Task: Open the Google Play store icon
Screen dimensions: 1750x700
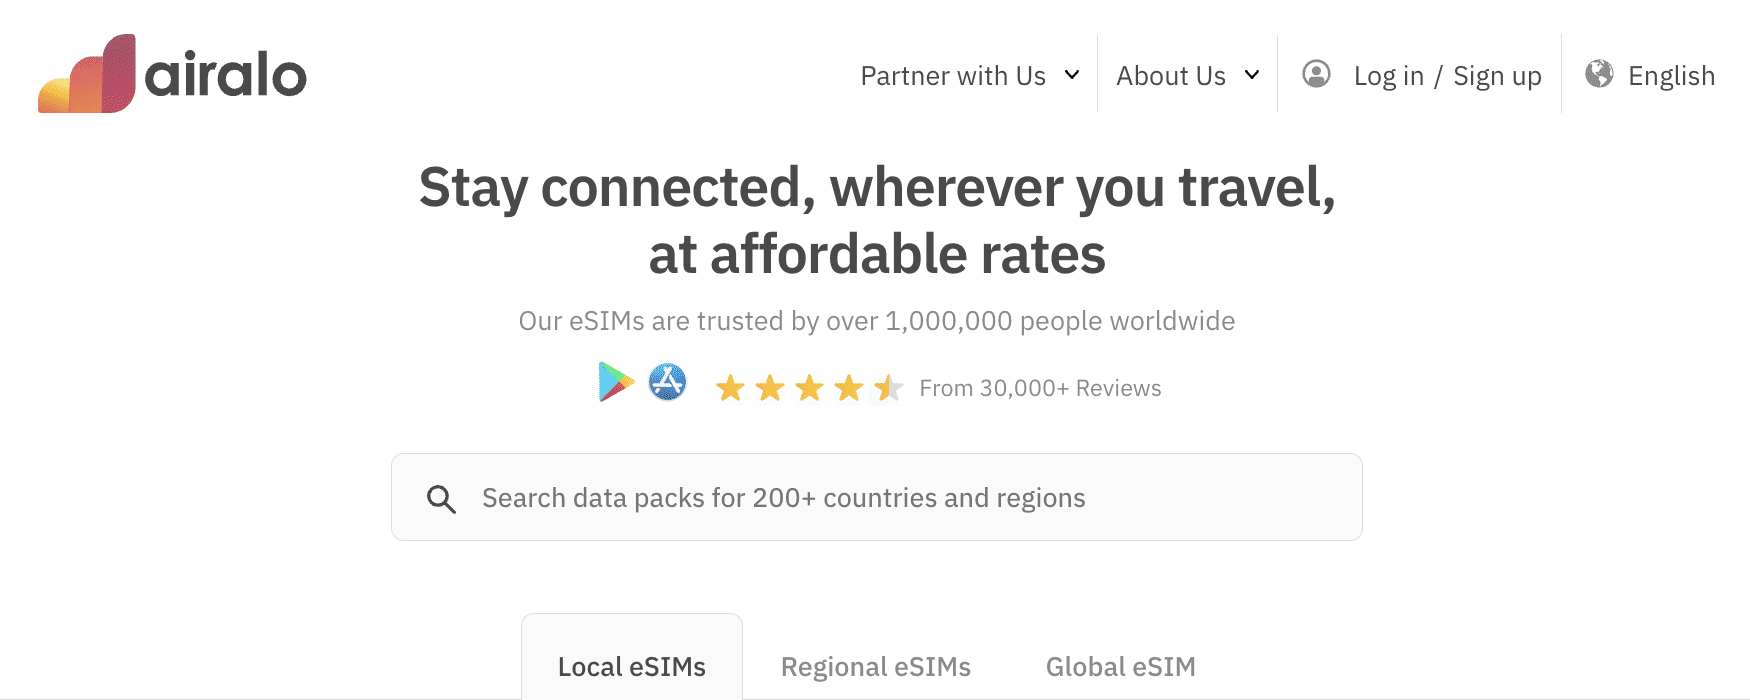Action: (616, 382)
